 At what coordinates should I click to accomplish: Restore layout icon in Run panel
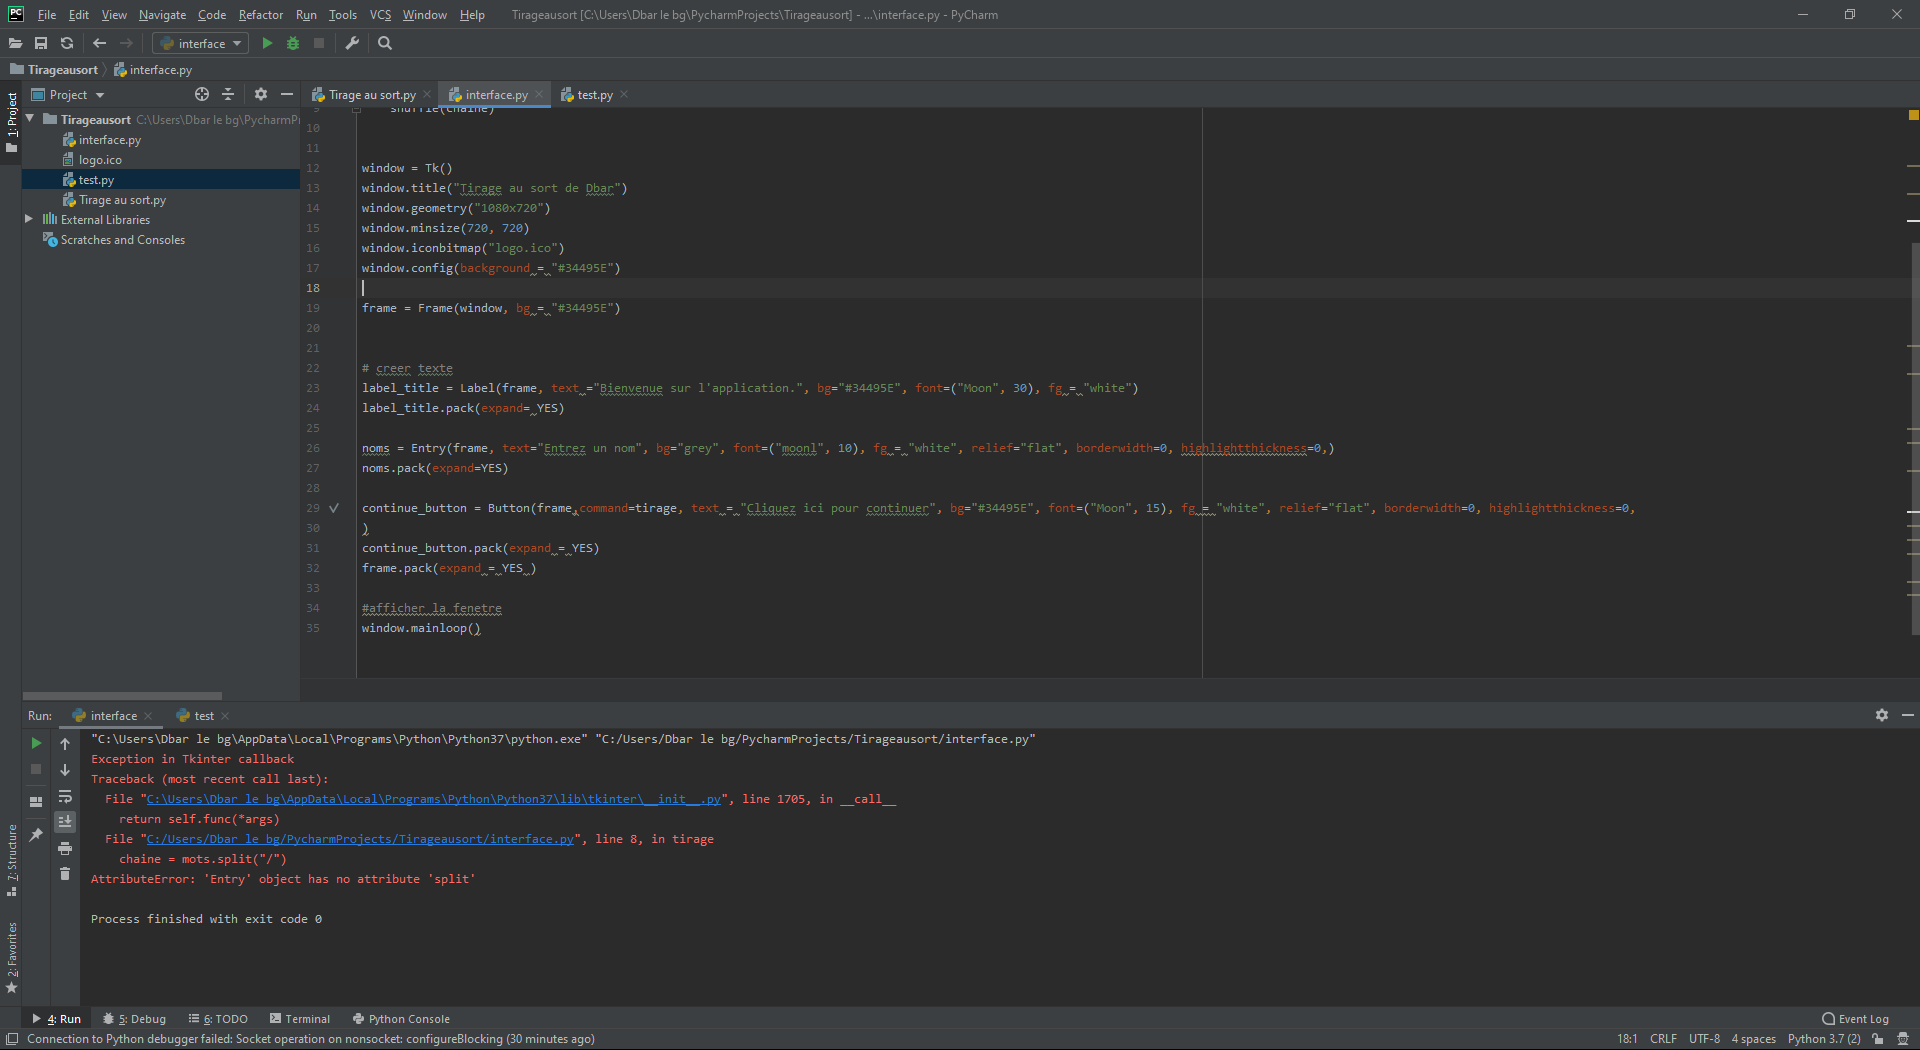pos(36,801)
